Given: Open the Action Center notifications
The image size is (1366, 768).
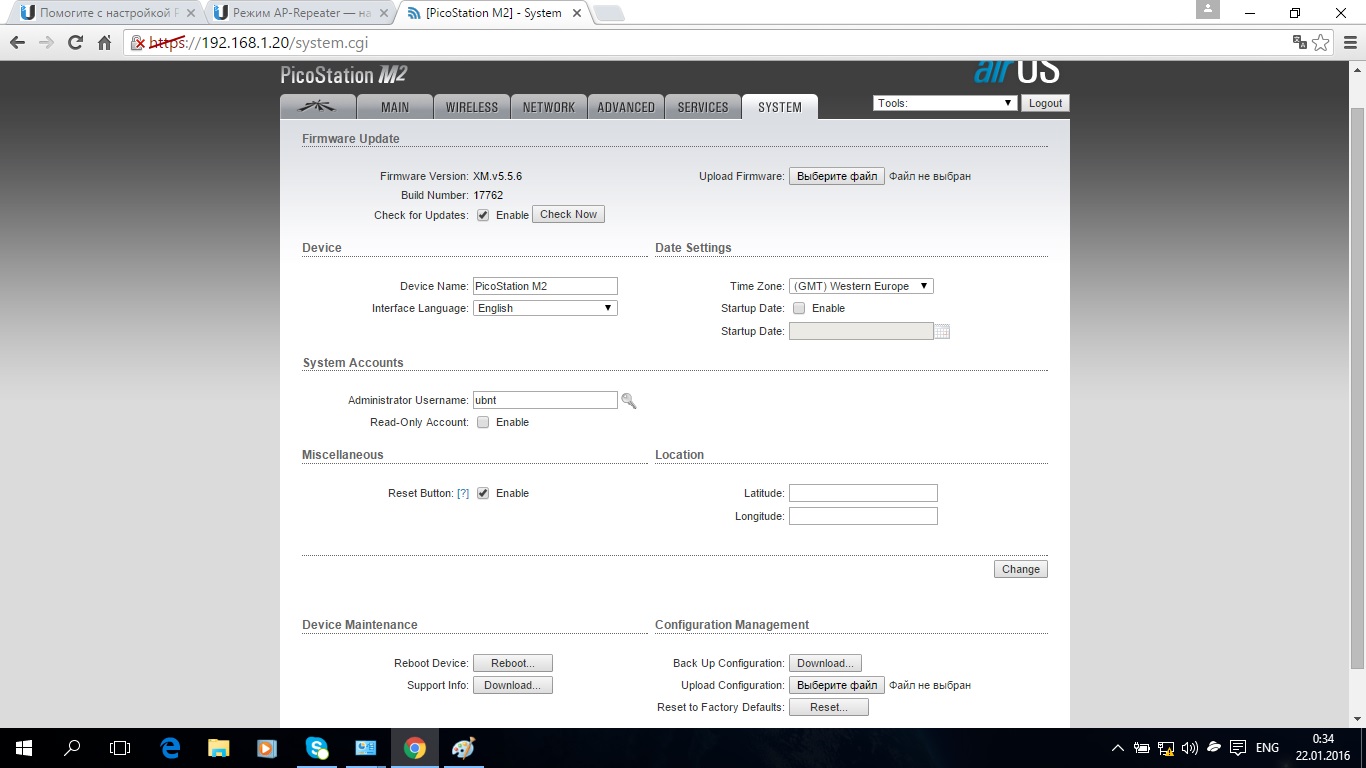Looking at the screenshot, I should (1237, 747).
